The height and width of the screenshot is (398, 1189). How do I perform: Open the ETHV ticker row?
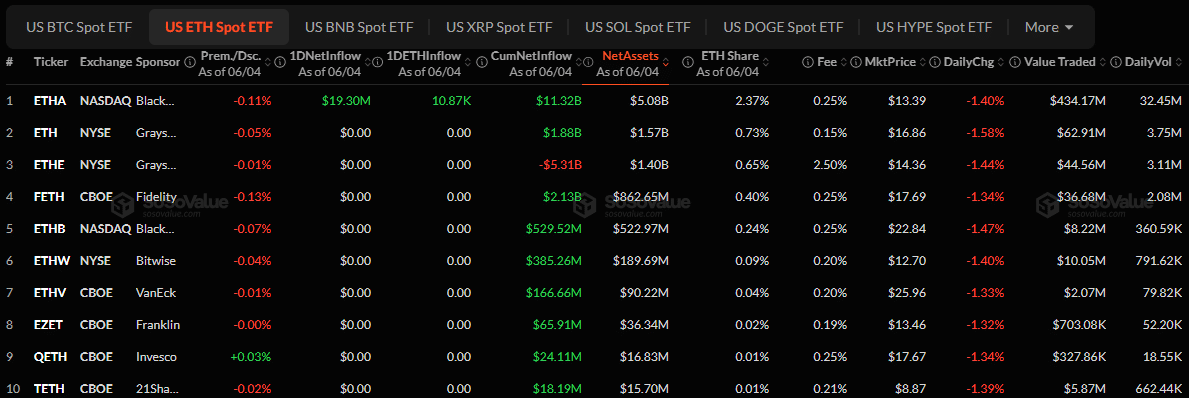point(49,293)
